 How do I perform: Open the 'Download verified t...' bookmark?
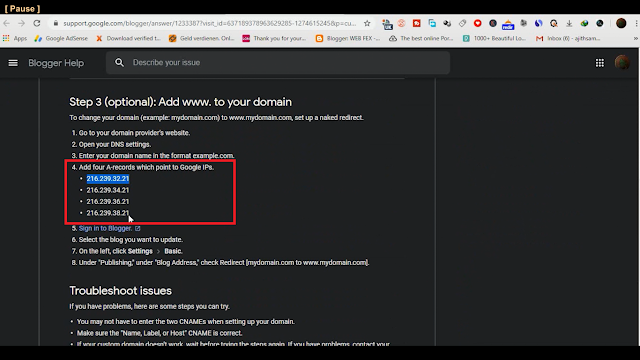(128, 38)
